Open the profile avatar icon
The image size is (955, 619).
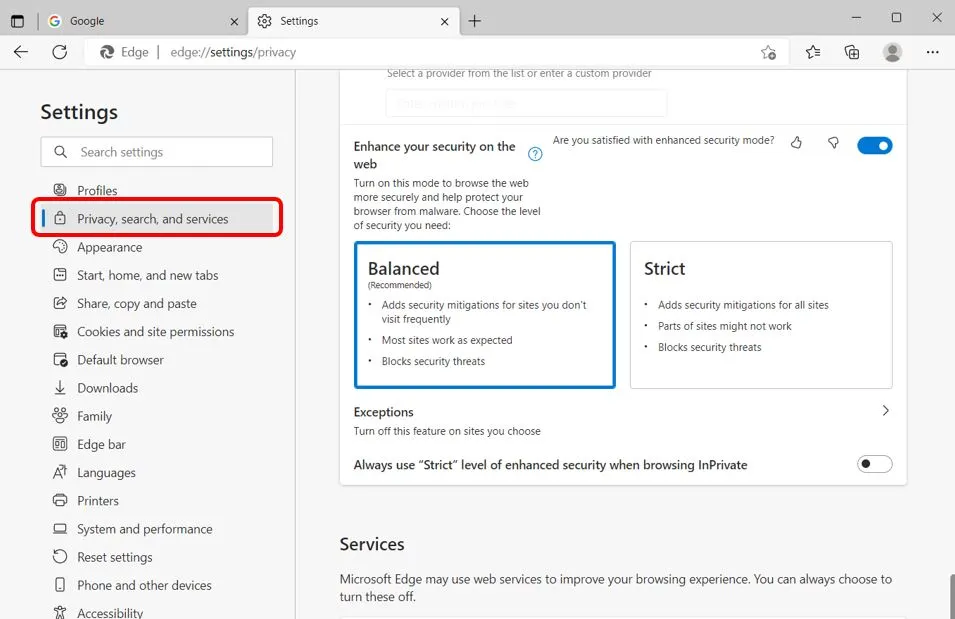tap(892, 52)
